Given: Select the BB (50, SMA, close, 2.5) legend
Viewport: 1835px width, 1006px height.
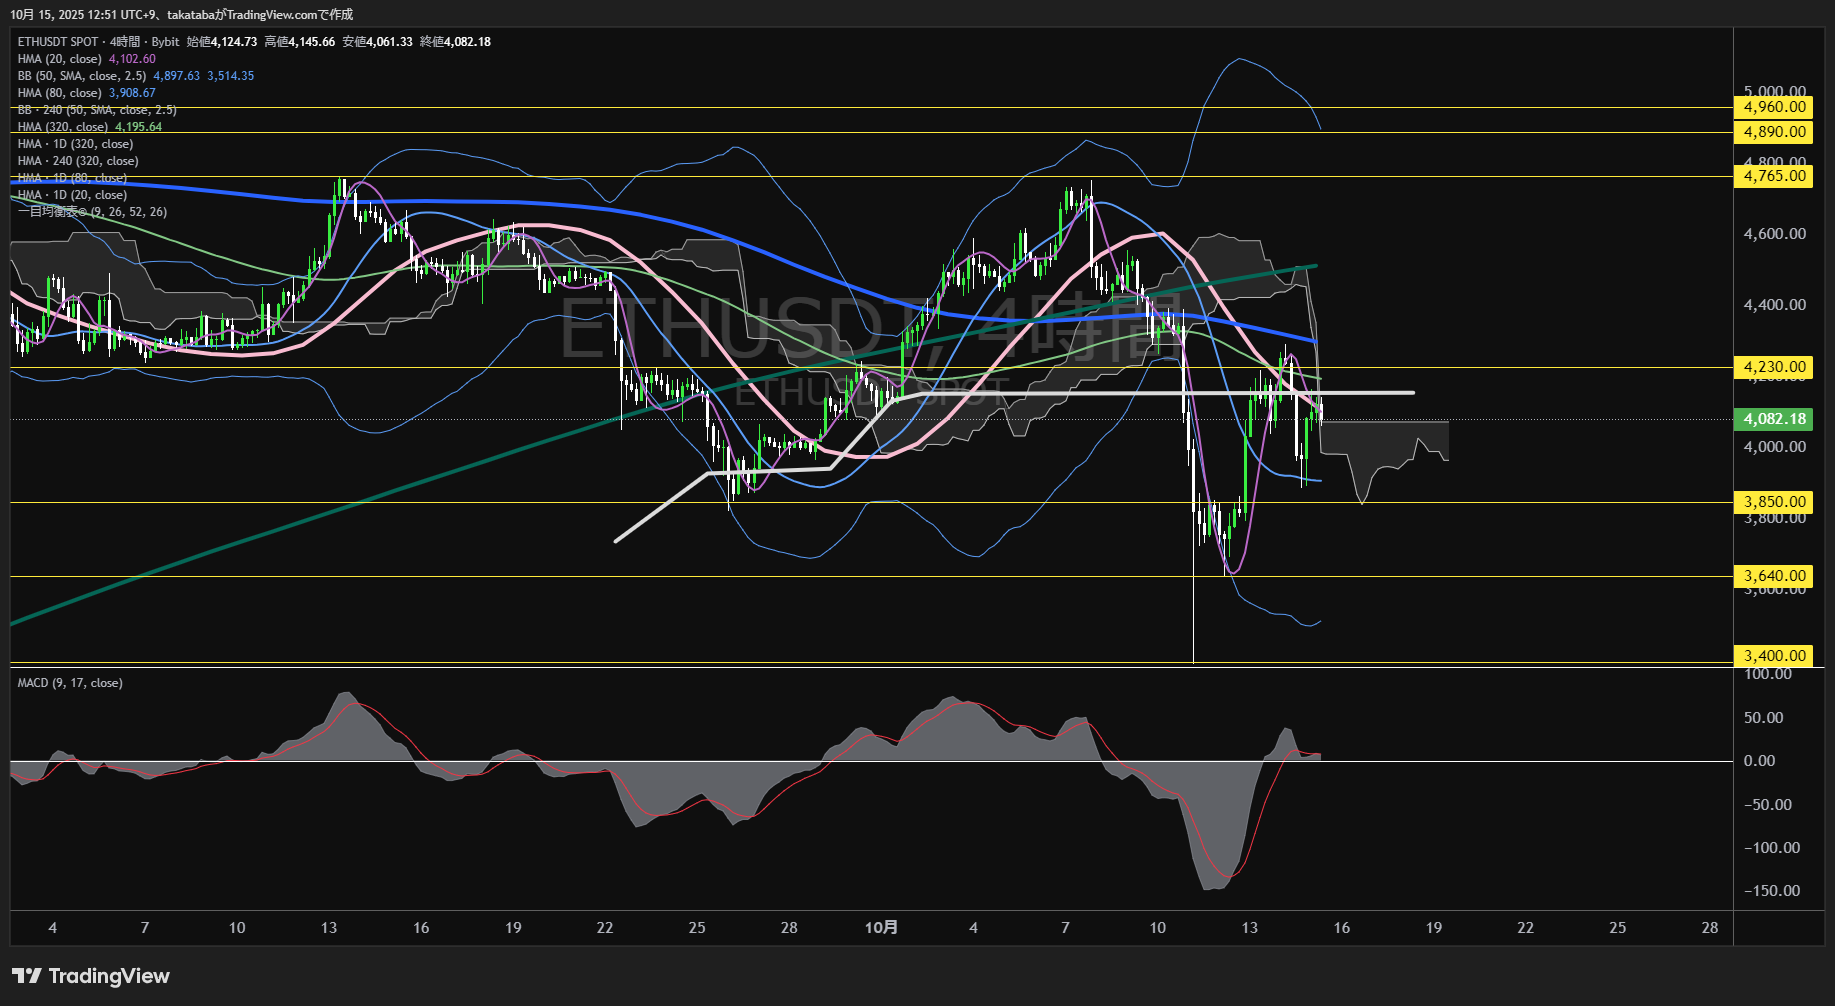Looking at the screenshot, I should 82,76.
